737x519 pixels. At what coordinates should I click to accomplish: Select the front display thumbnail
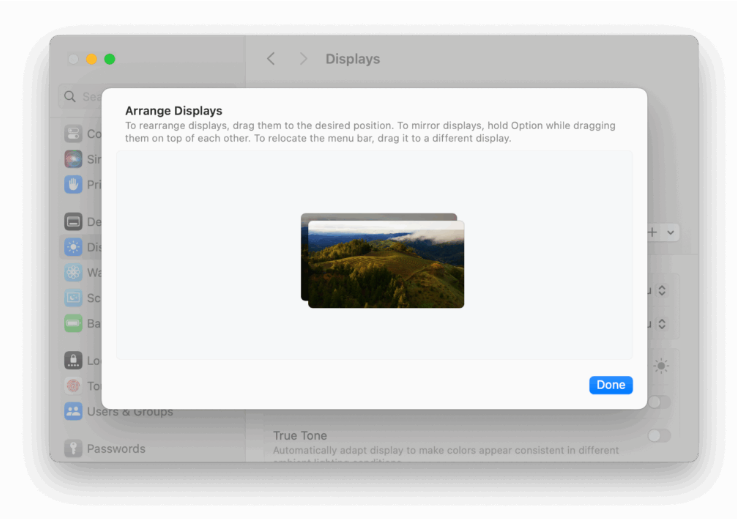click(x=386, y=265)
